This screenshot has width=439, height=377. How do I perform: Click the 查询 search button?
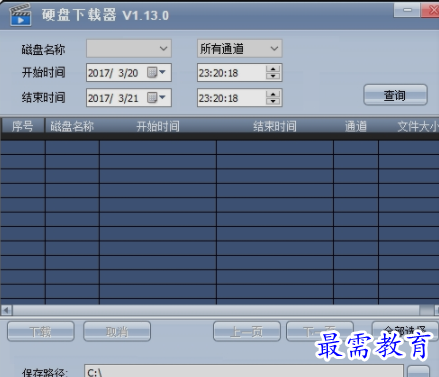395,95
